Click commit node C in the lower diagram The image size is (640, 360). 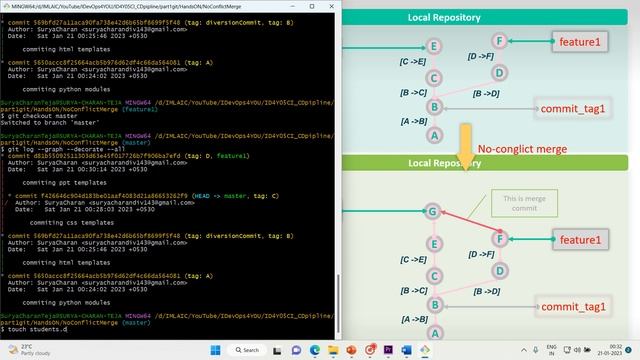click(x=434, y=276)
